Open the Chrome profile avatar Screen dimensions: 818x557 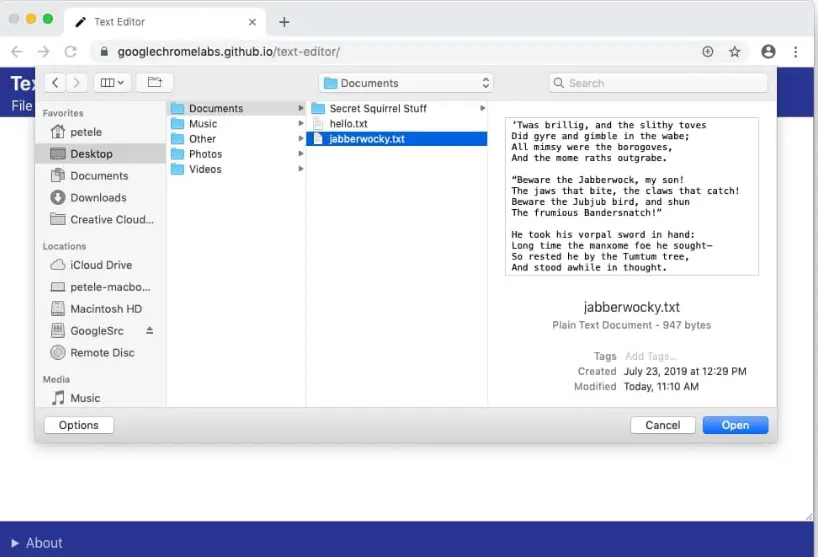(x=768, y=52)
